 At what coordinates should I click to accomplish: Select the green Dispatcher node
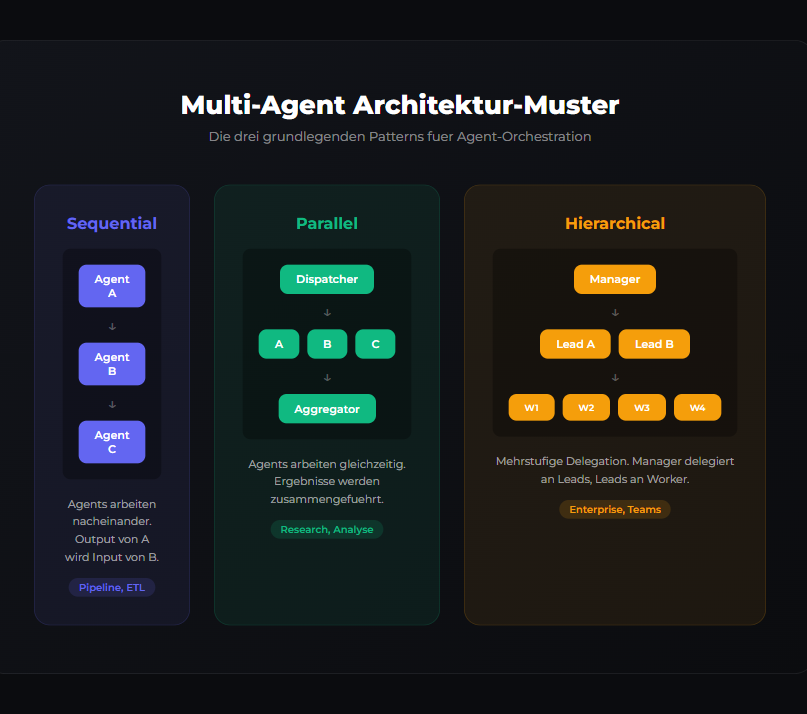tap(327, 279)
